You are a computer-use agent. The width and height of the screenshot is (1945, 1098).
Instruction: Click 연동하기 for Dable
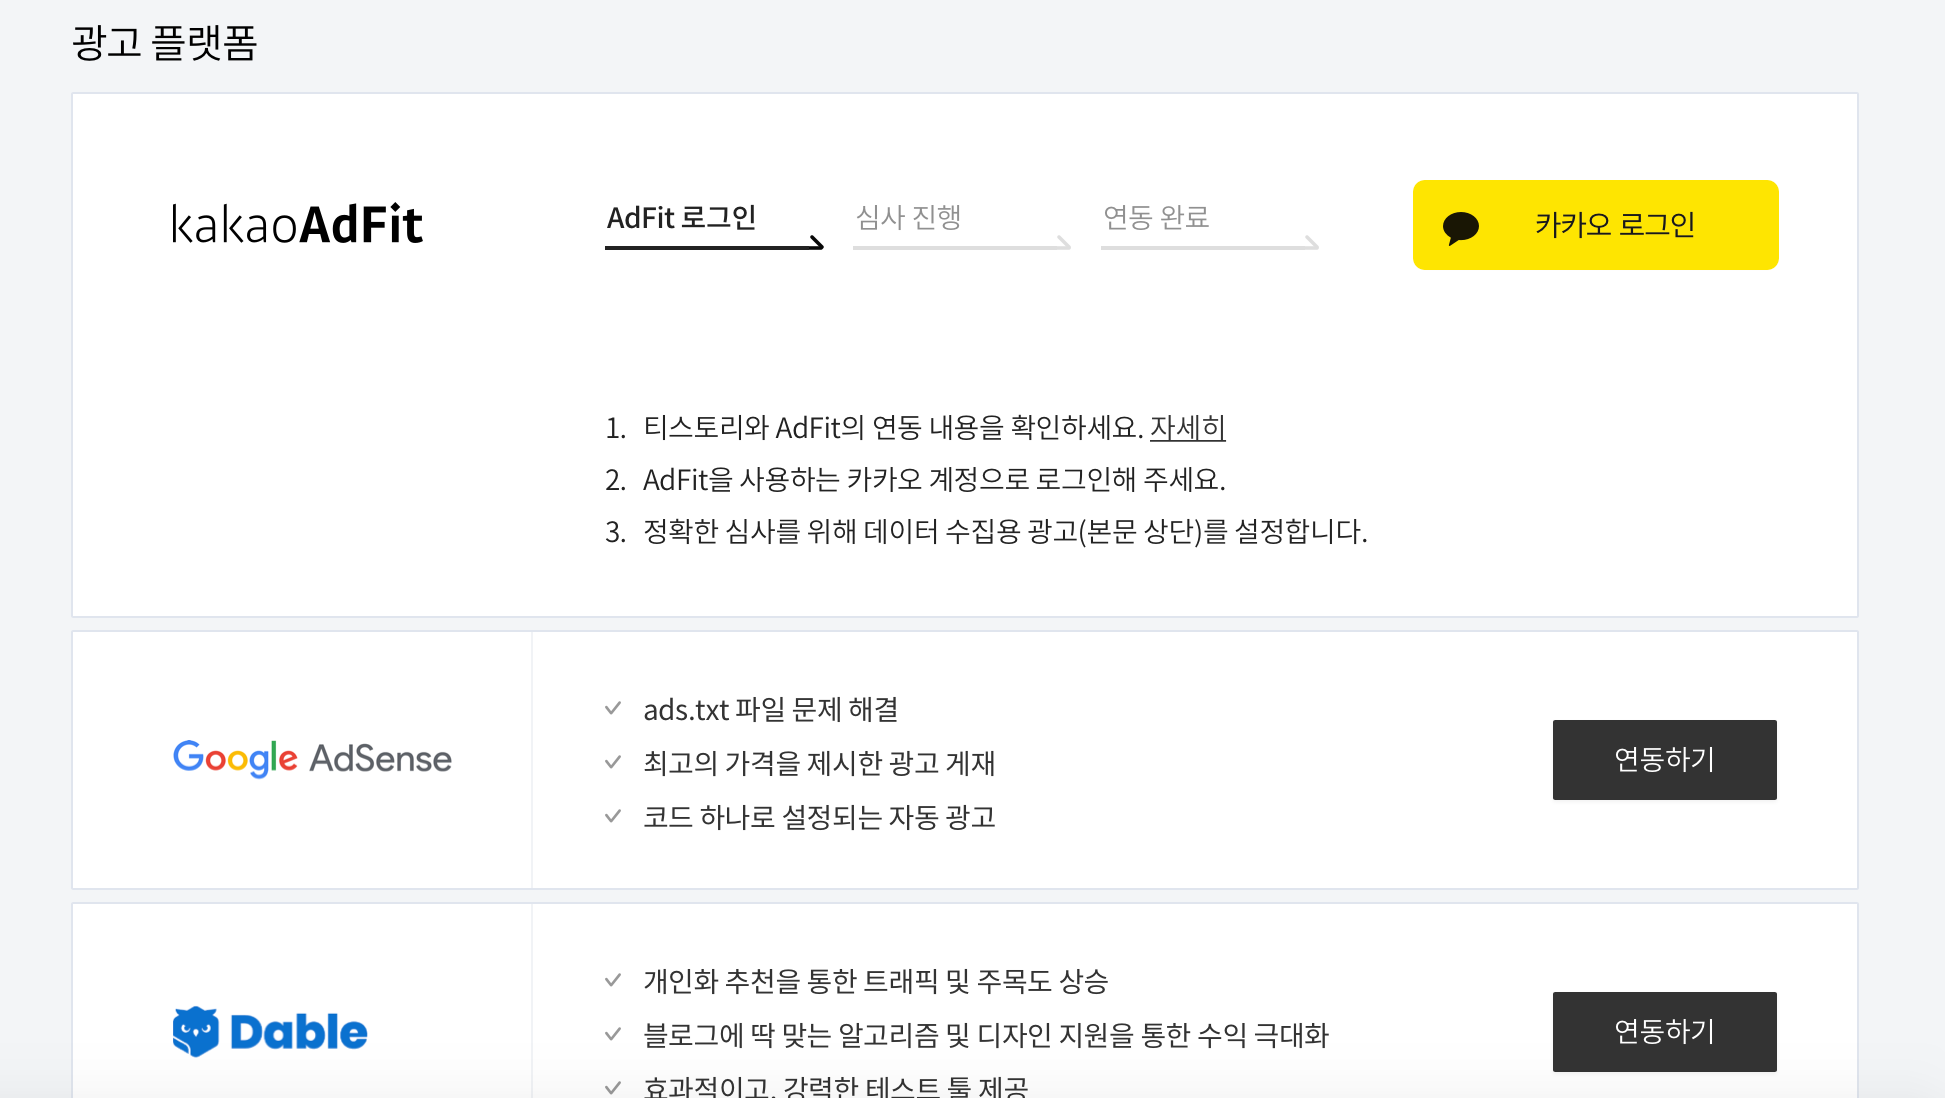(1664, 1032)
